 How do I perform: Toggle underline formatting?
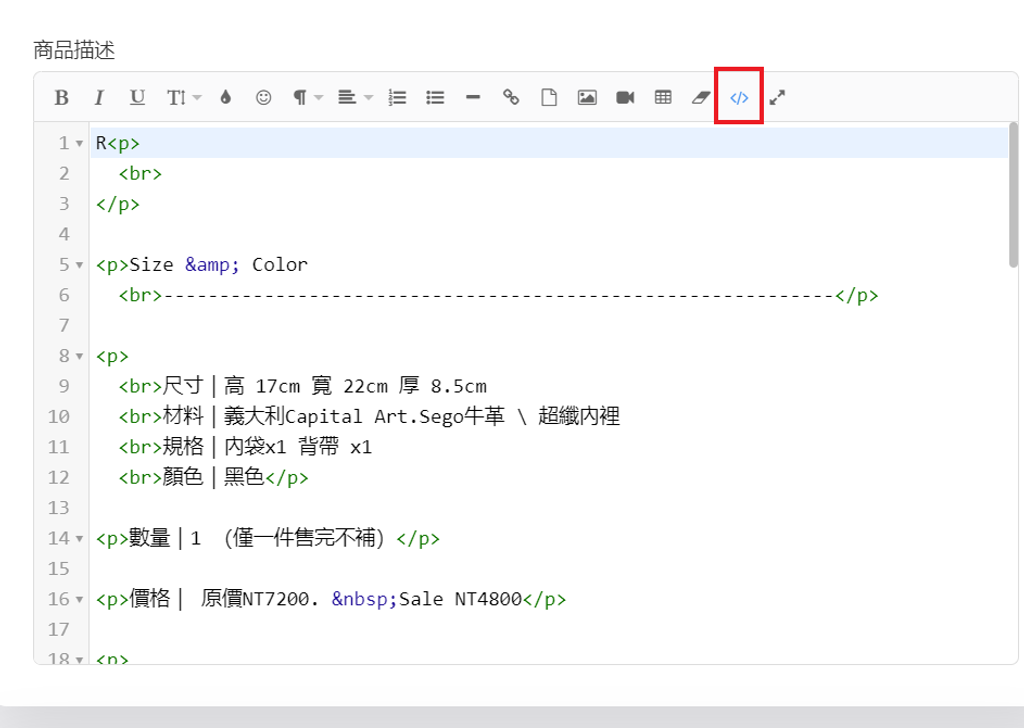click(x=137, y=97)
